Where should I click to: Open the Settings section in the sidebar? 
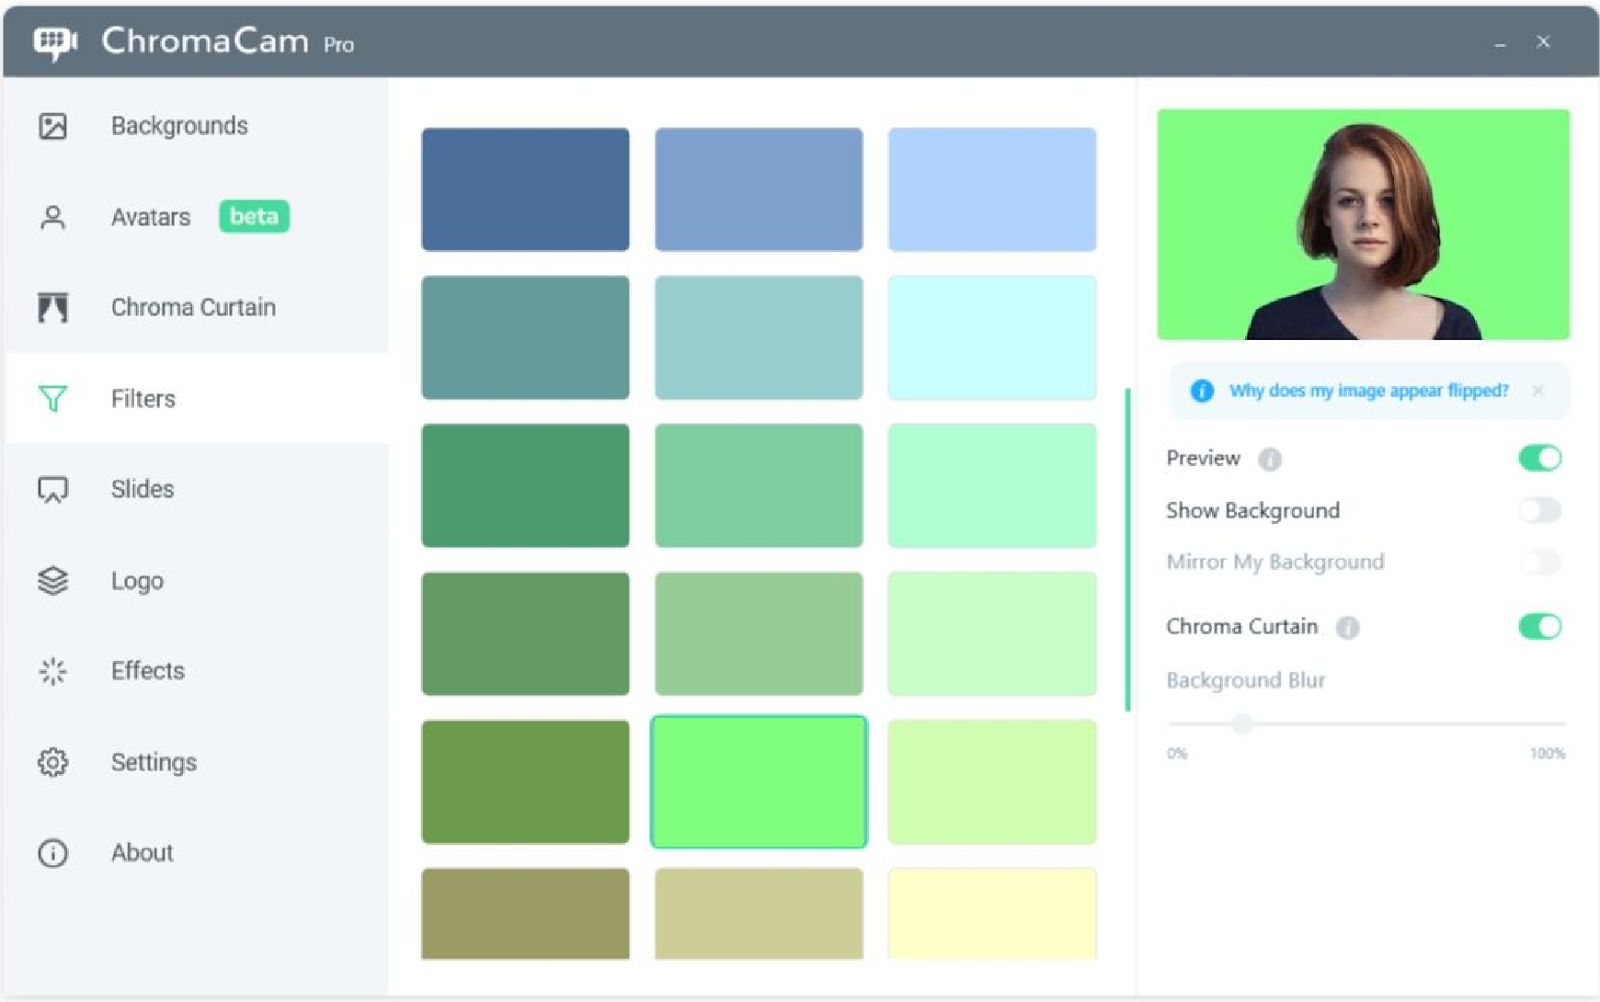[x=154, y=762]
